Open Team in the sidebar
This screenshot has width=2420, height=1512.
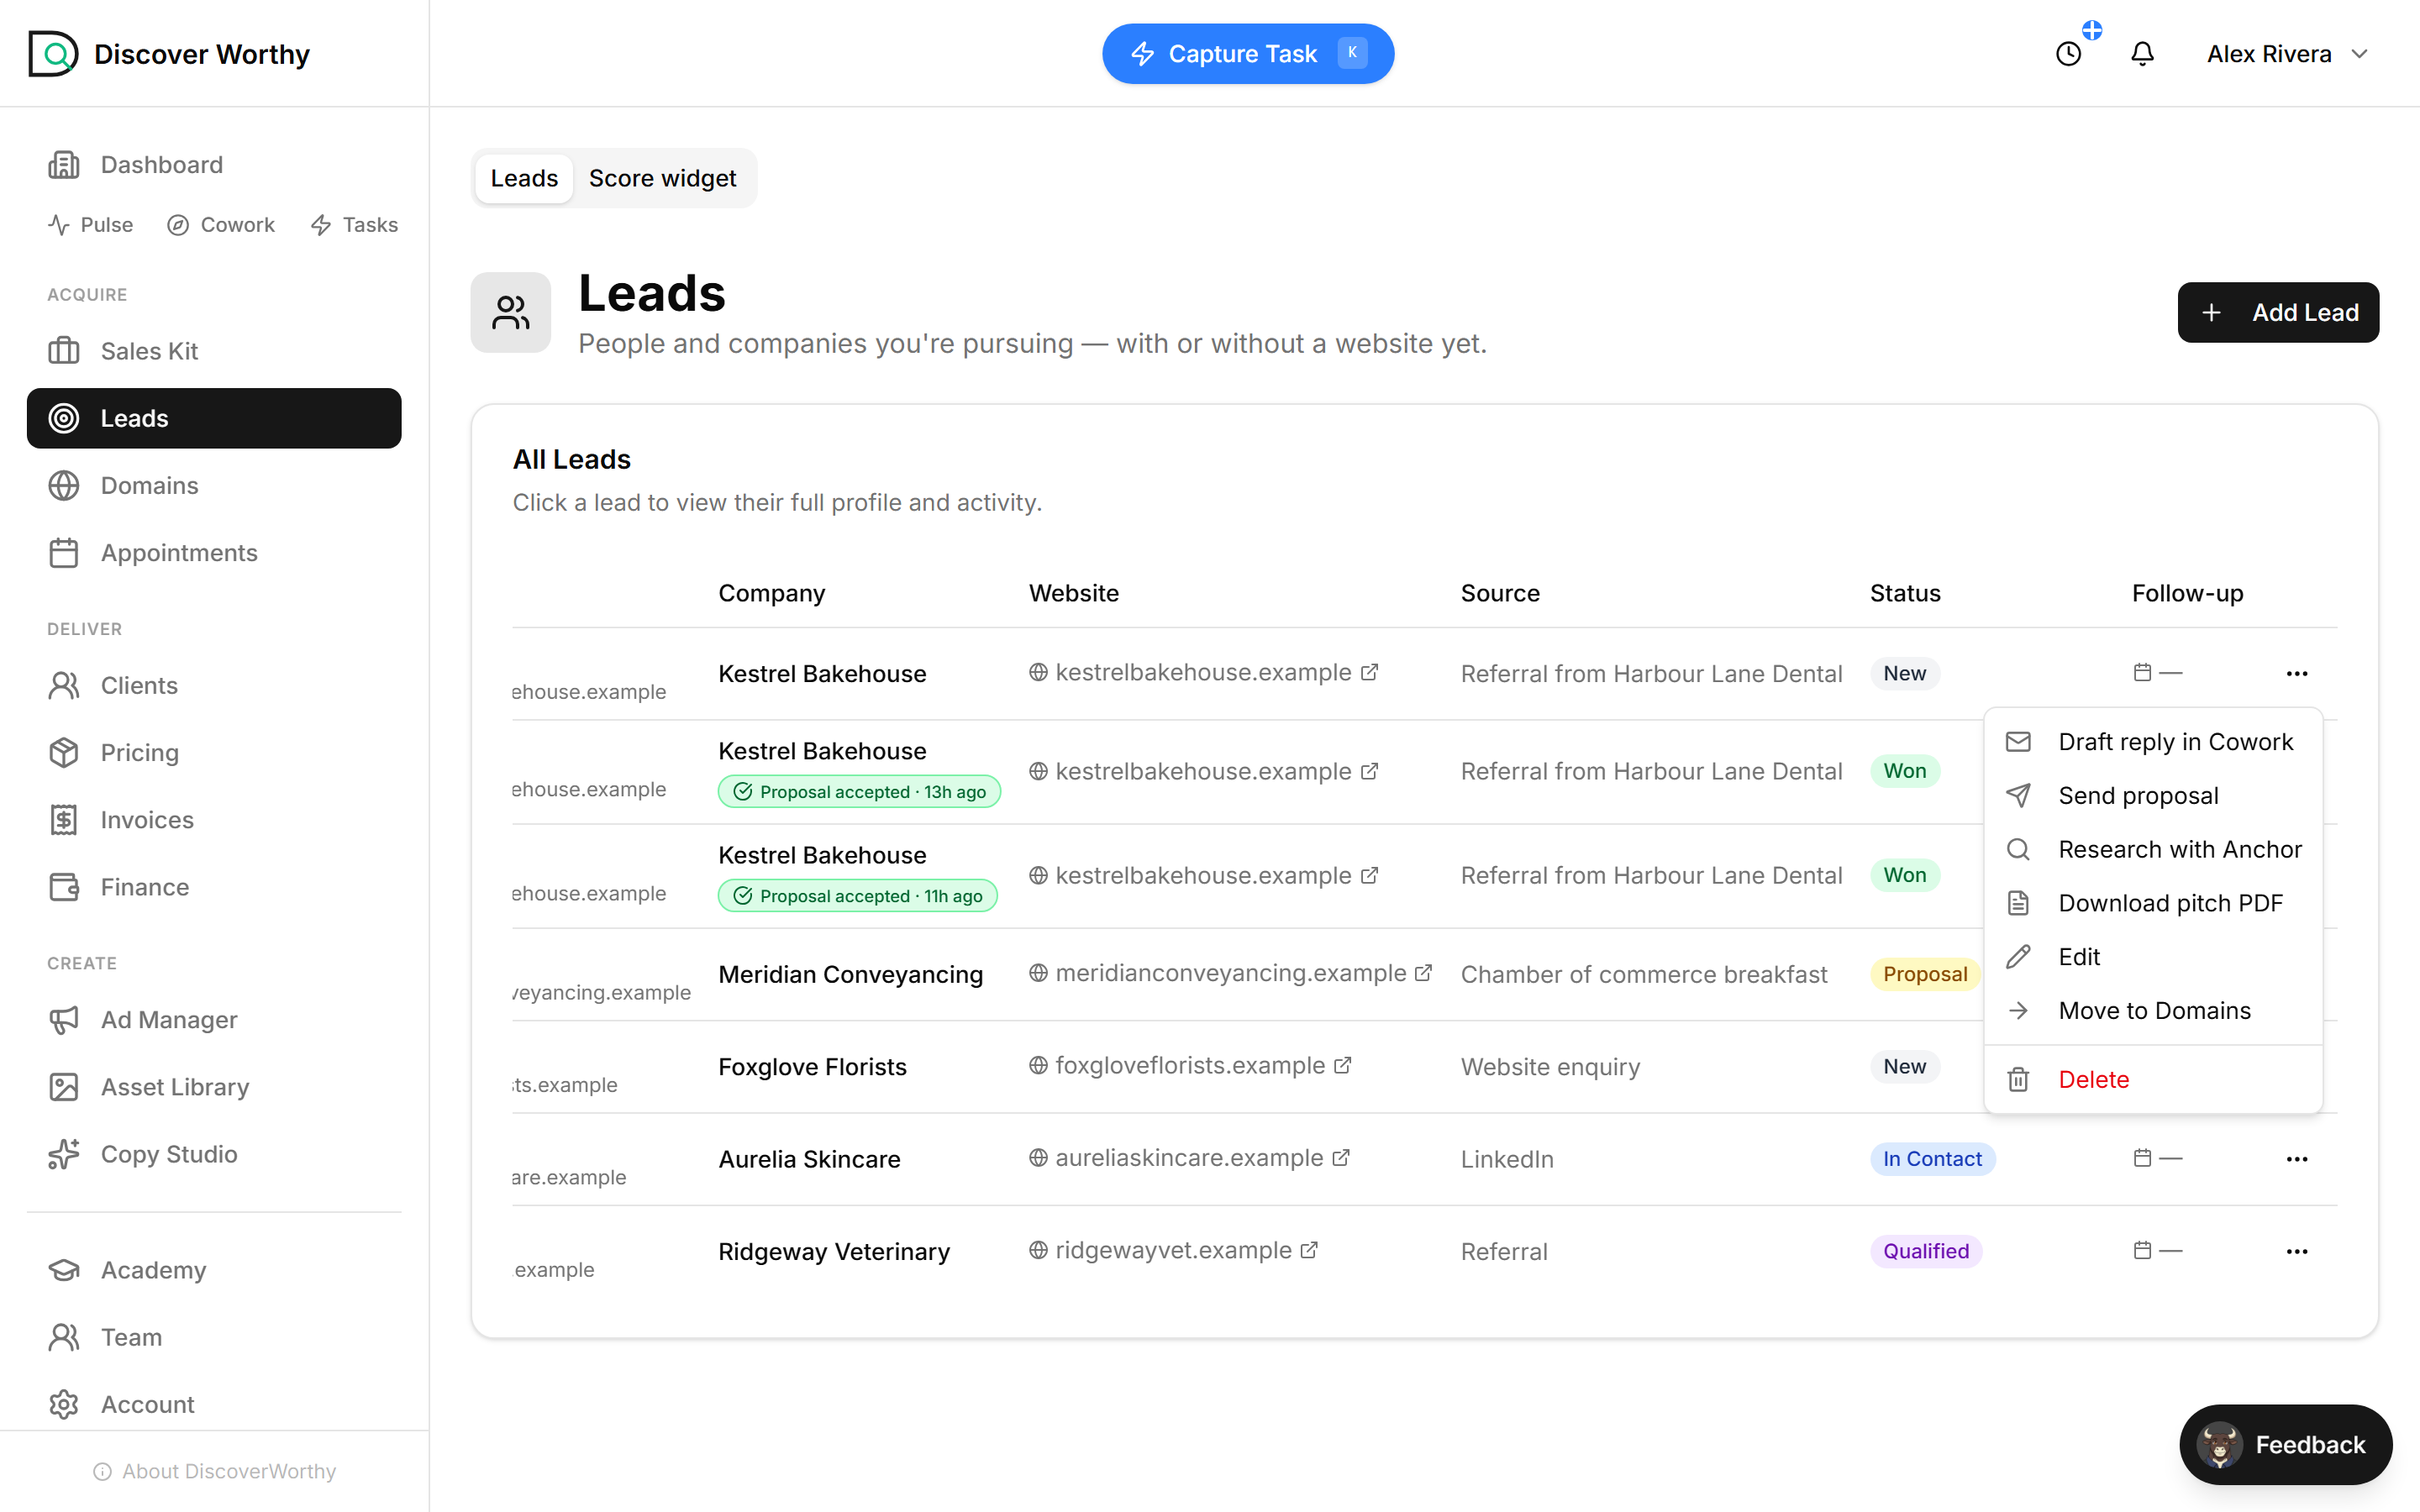pyautogui.click(x=214, y=1337)
